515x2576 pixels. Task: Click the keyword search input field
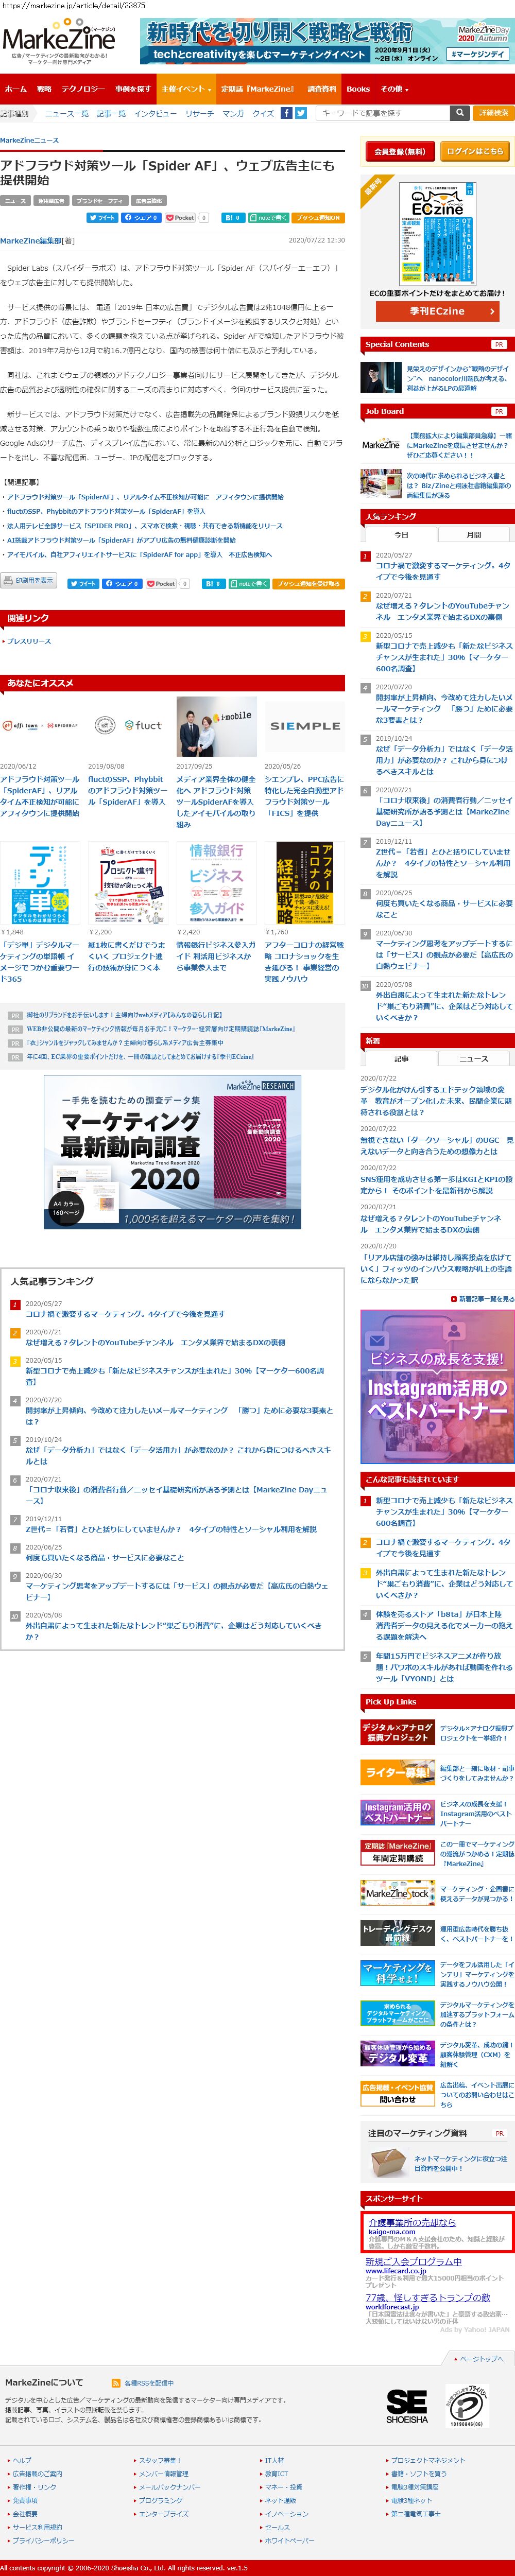(x=384, y=113)
